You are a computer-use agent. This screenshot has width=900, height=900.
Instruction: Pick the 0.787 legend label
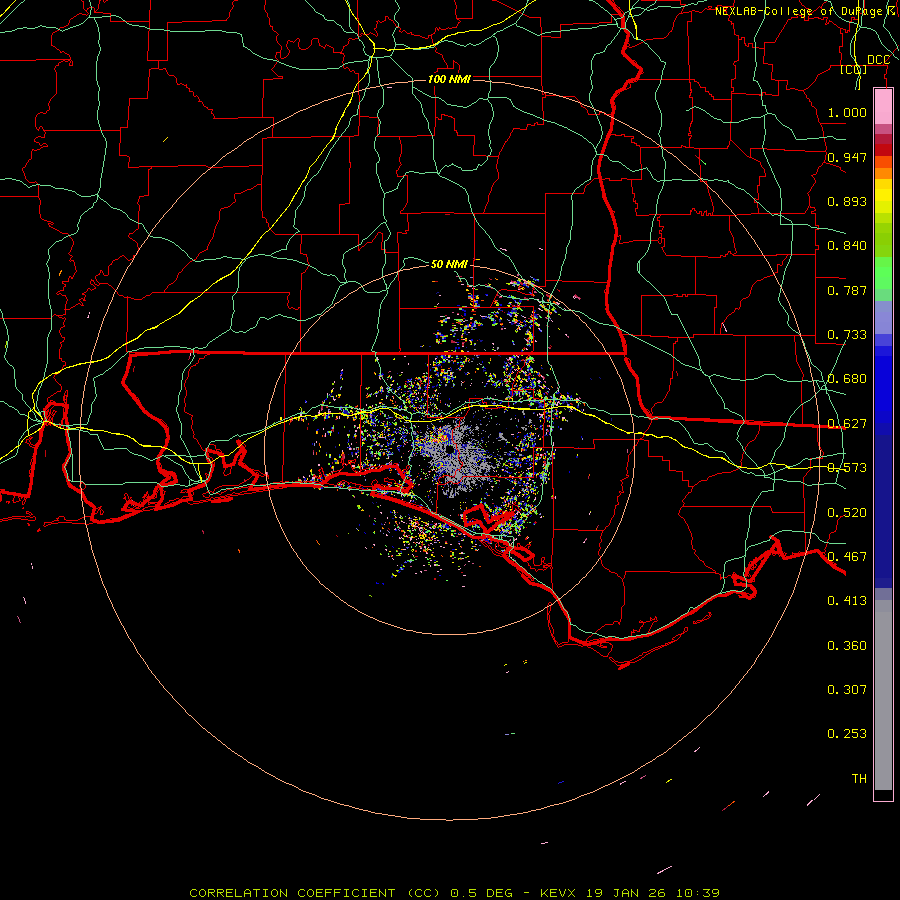point(847,290)
